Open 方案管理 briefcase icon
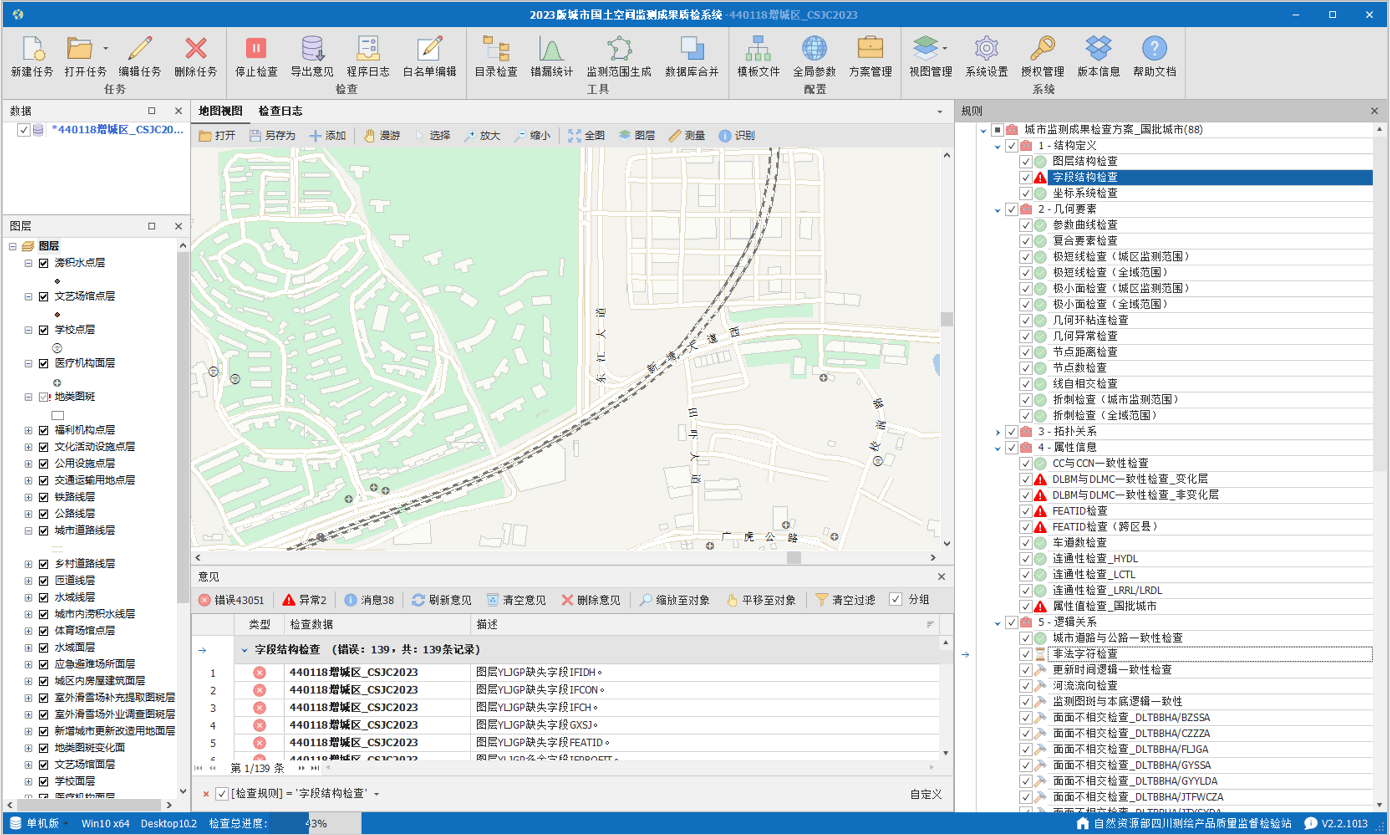The width and height of the screenshot is (1390, 835). [870, 48]
